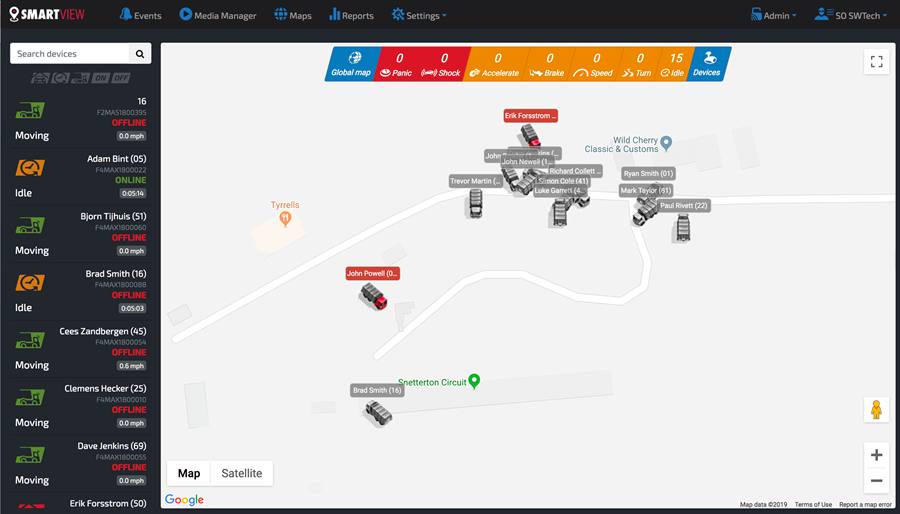Click the idle icon for Adam Bint (05)
This screenshot has width=900, height=514.
pyautogui.click(x=30, y=168)
